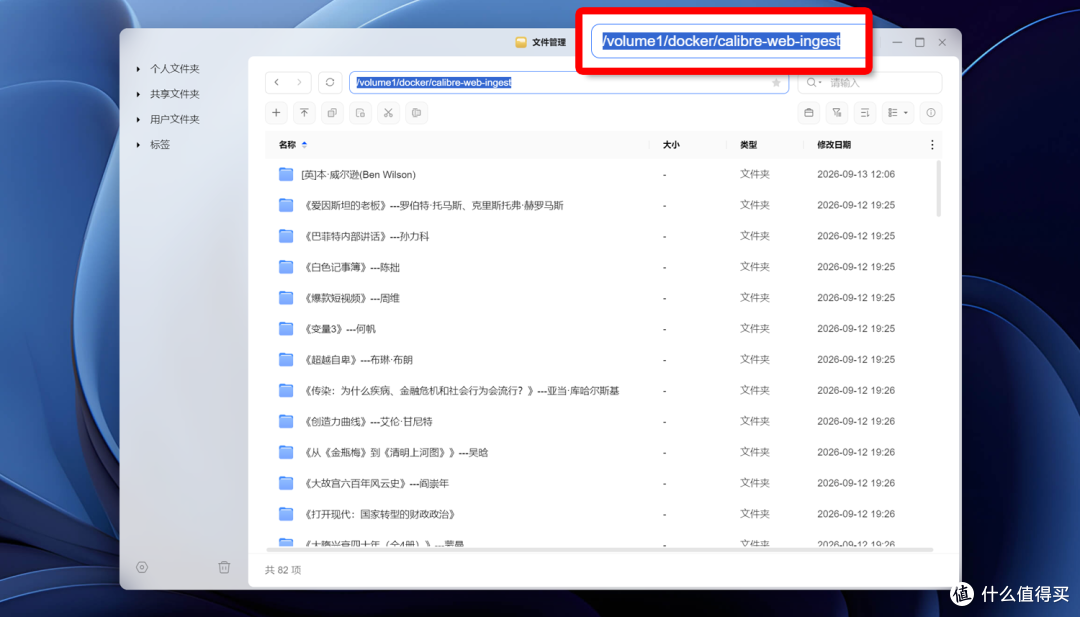The image size is (1080, 617).
Task: Go forward with the navigation arrow
Action: coord(299,83)
